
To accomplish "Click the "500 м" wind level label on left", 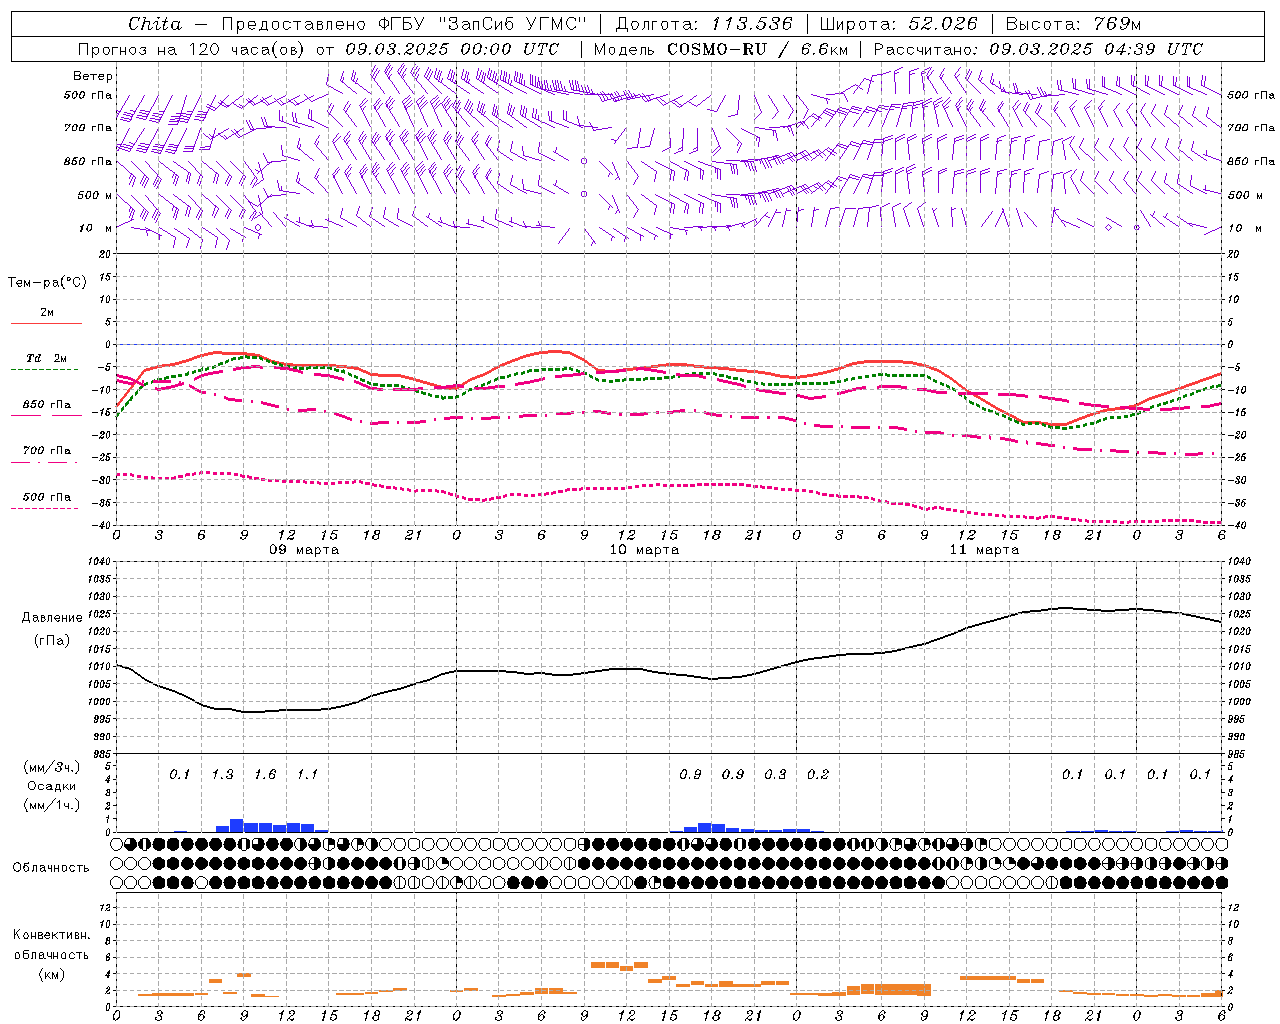I will point(95,195).
